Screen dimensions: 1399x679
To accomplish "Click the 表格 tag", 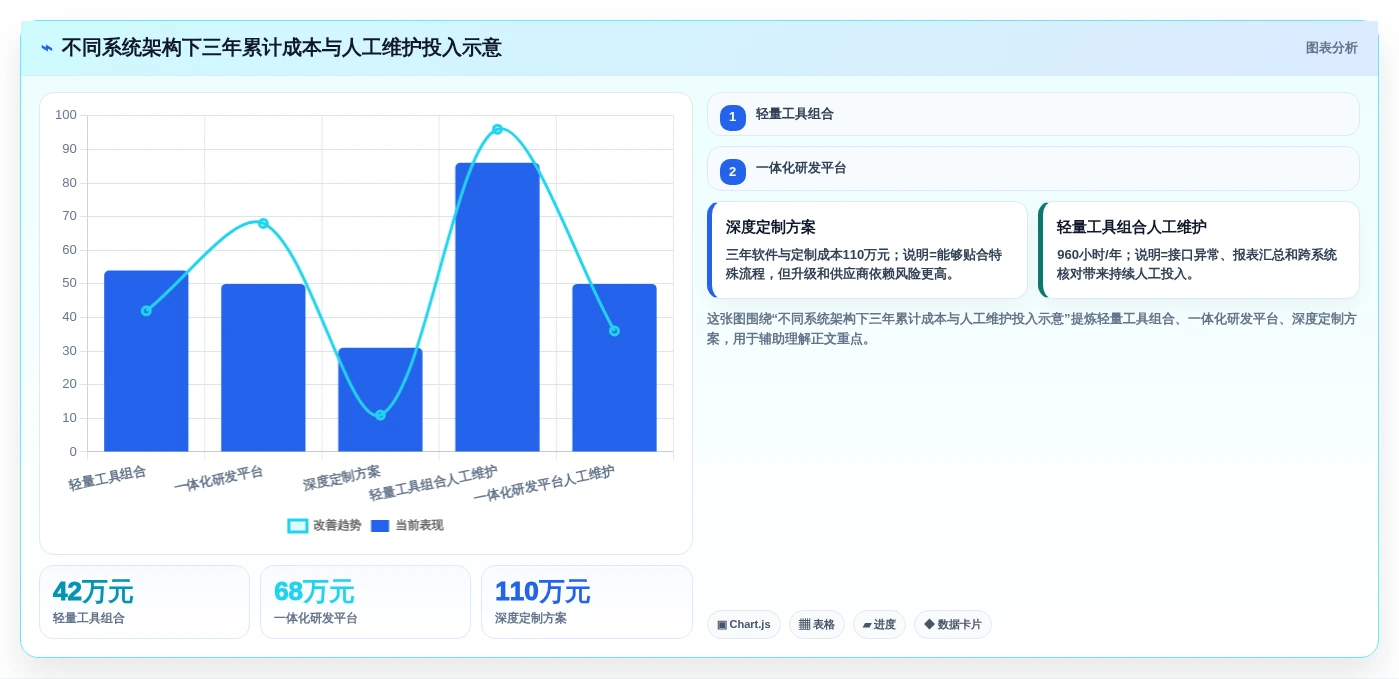I will (x=817, y=625).
